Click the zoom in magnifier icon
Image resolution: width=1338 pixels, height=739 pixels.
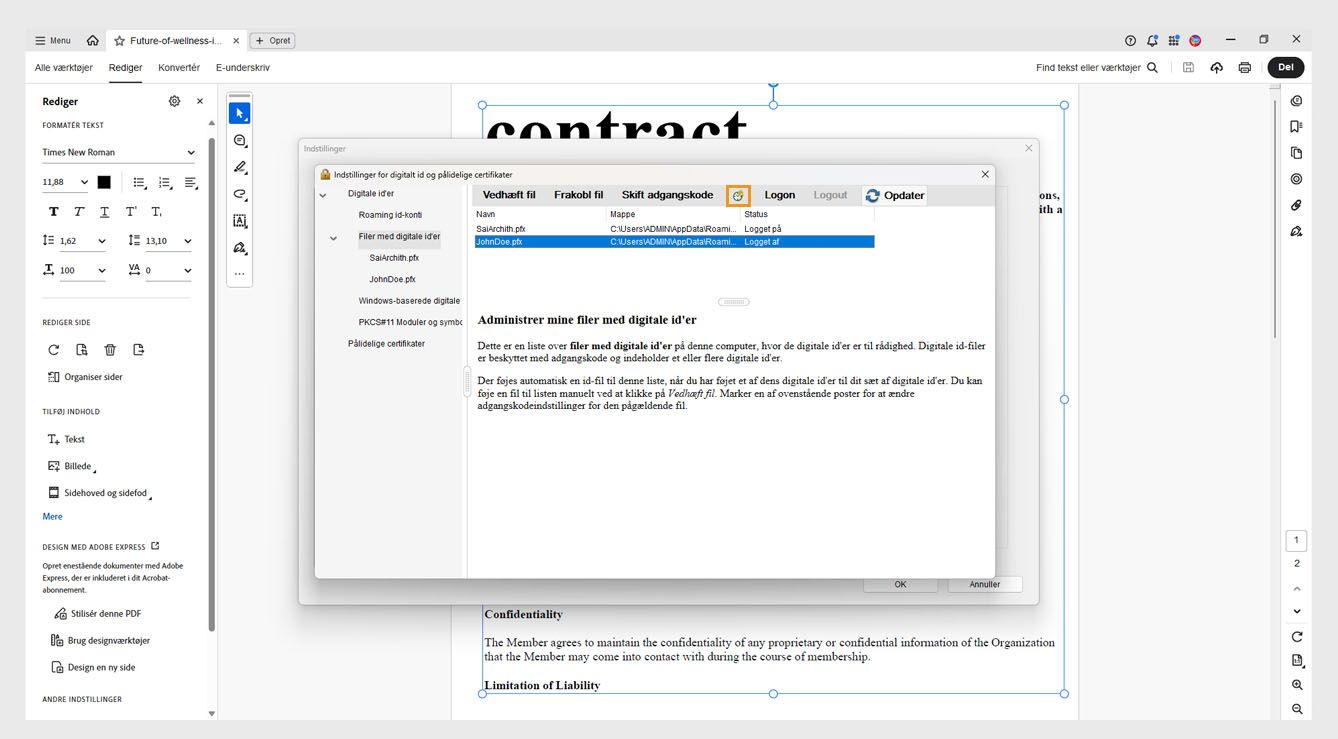click(1297, 685)
